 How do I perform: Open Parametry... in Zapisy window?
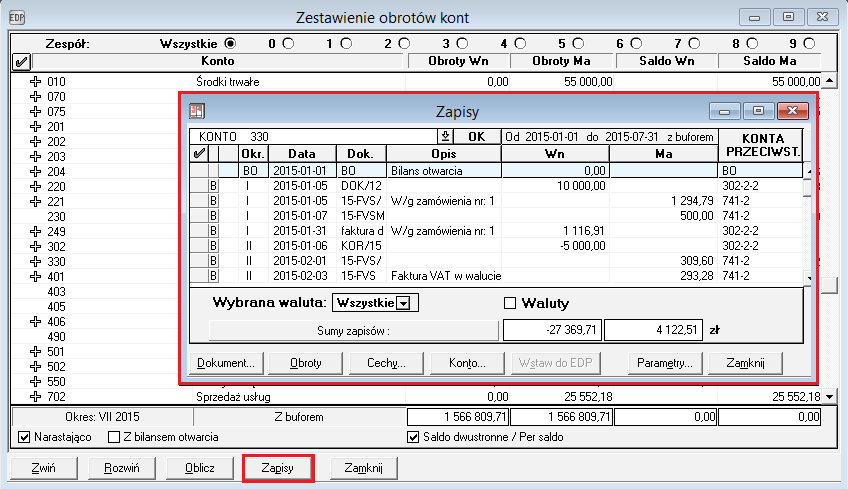click(x=665, y=363)
